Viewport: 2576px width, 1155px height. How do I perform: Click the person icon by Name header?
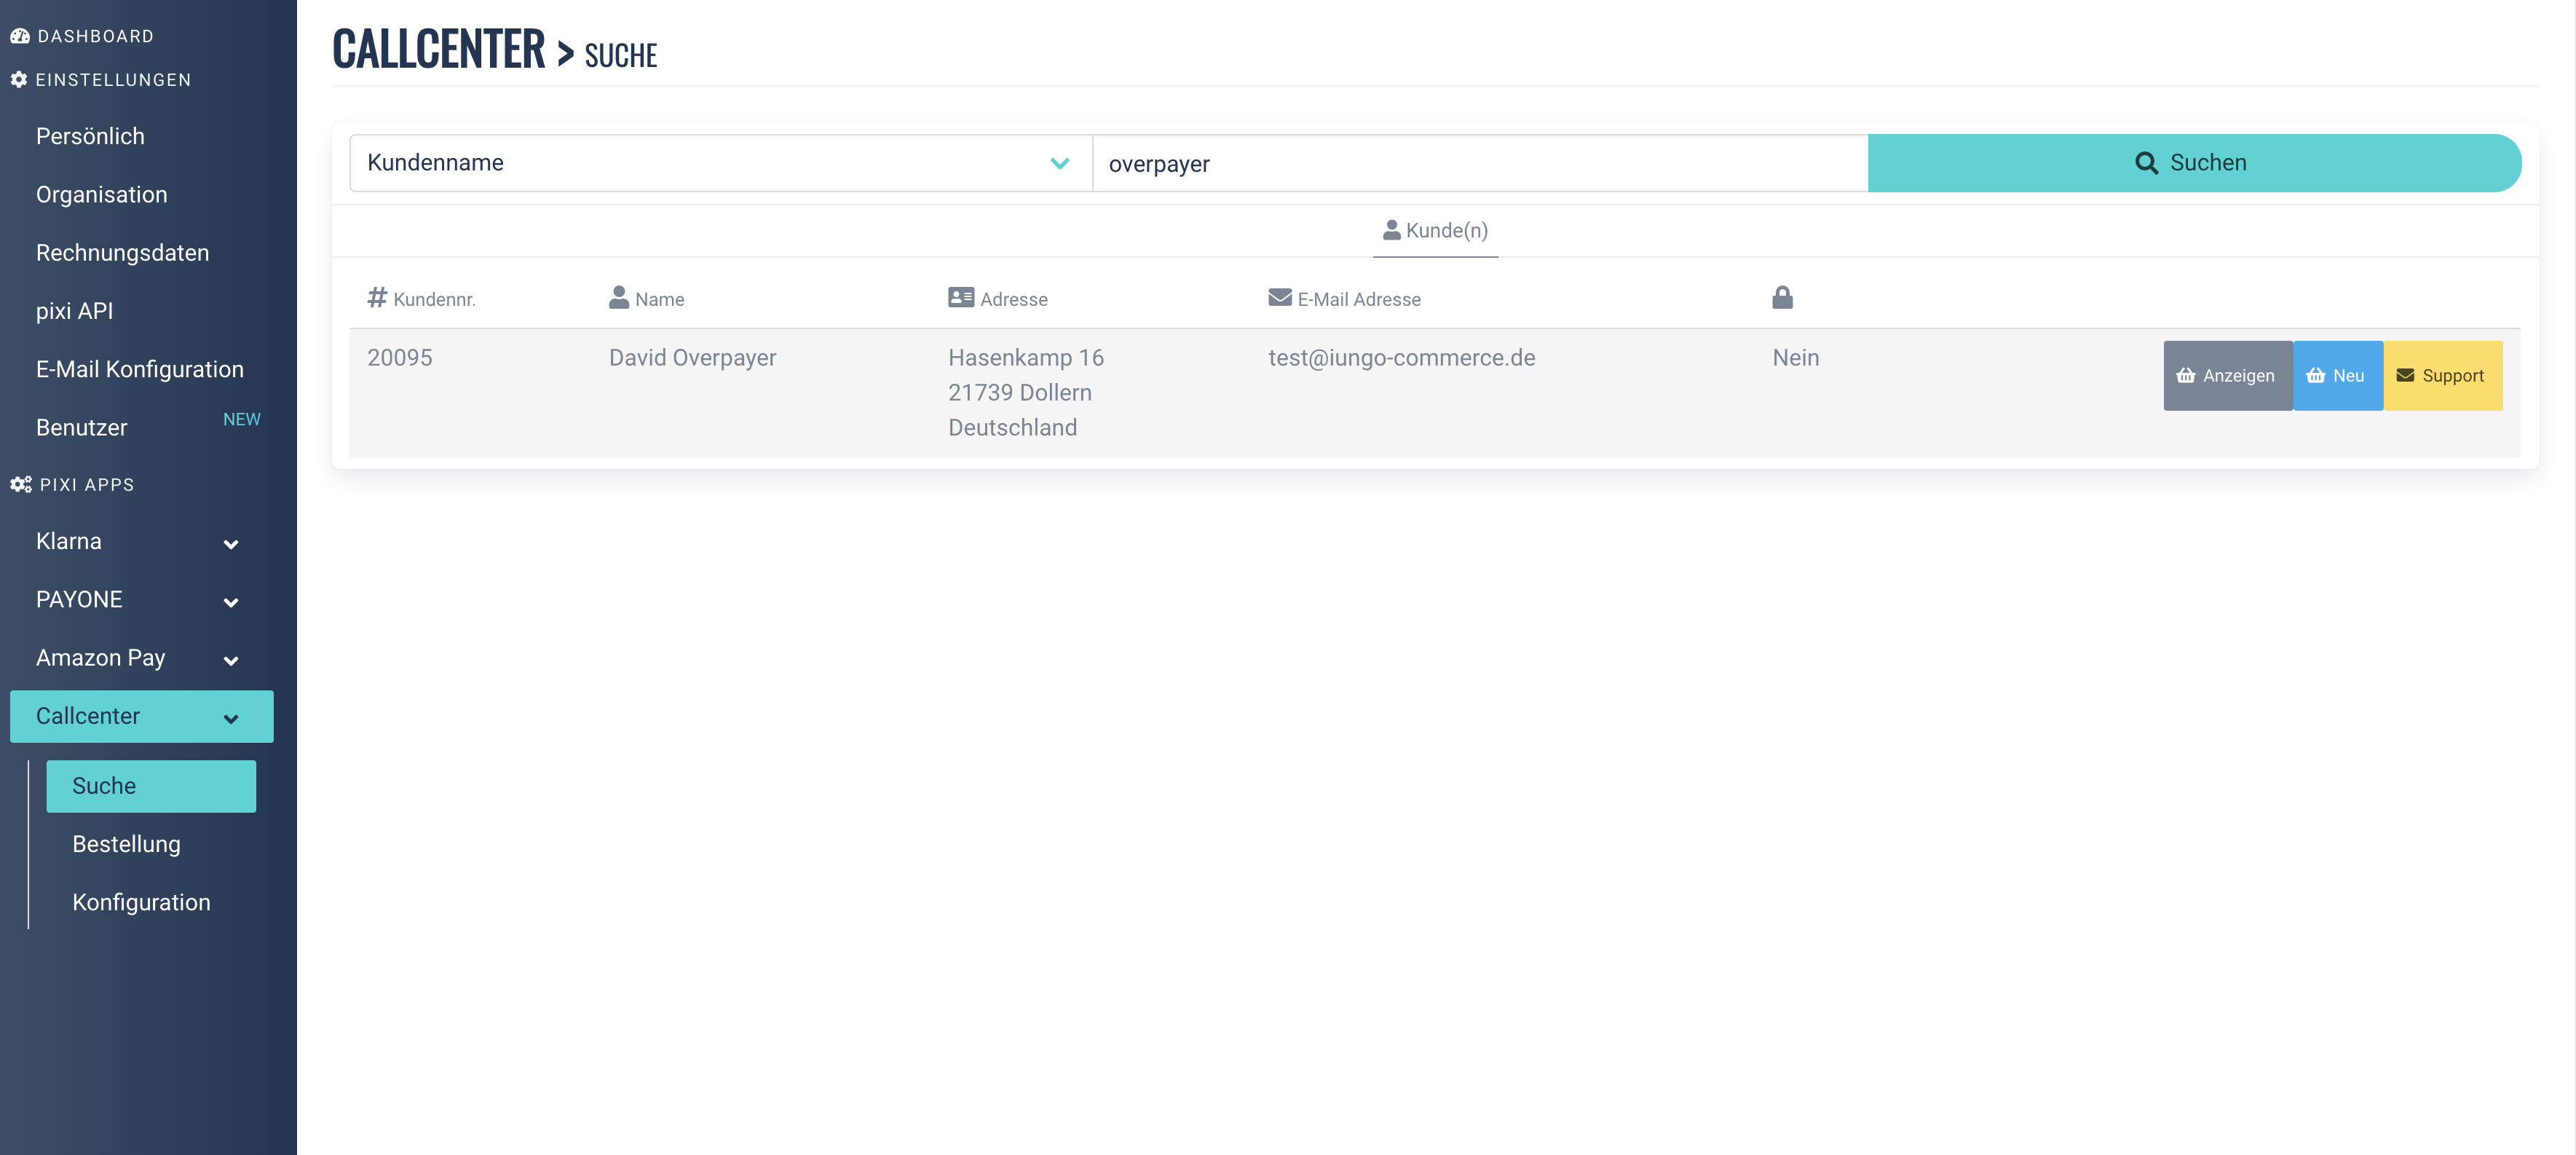[619, 297]
